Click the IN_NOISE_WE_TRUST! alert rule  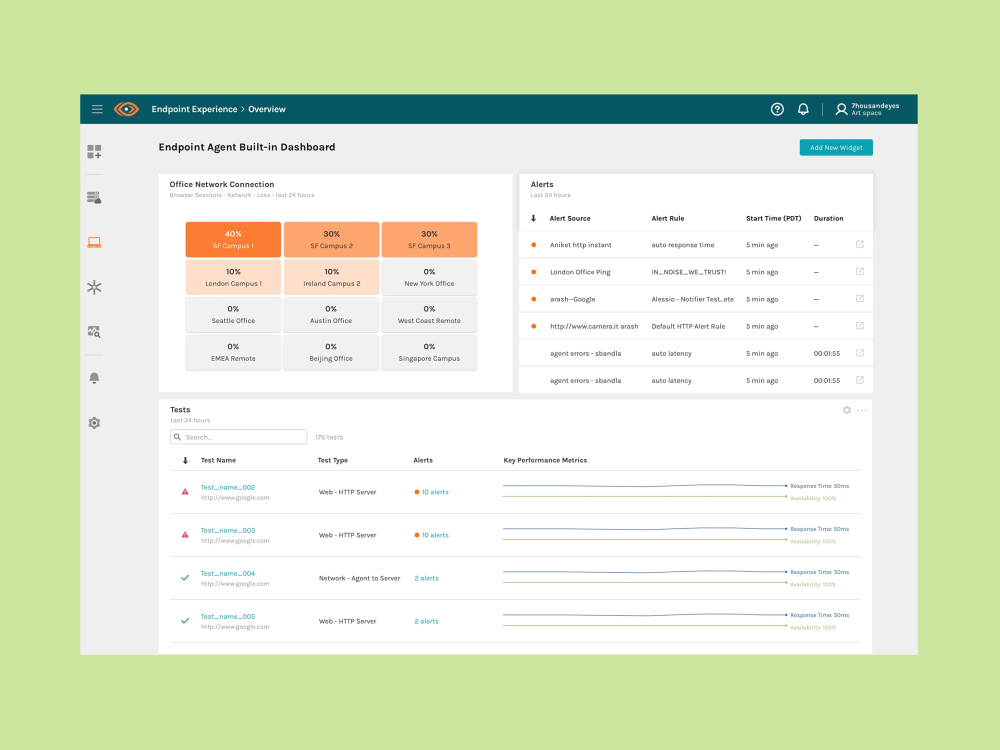(689, 272)
